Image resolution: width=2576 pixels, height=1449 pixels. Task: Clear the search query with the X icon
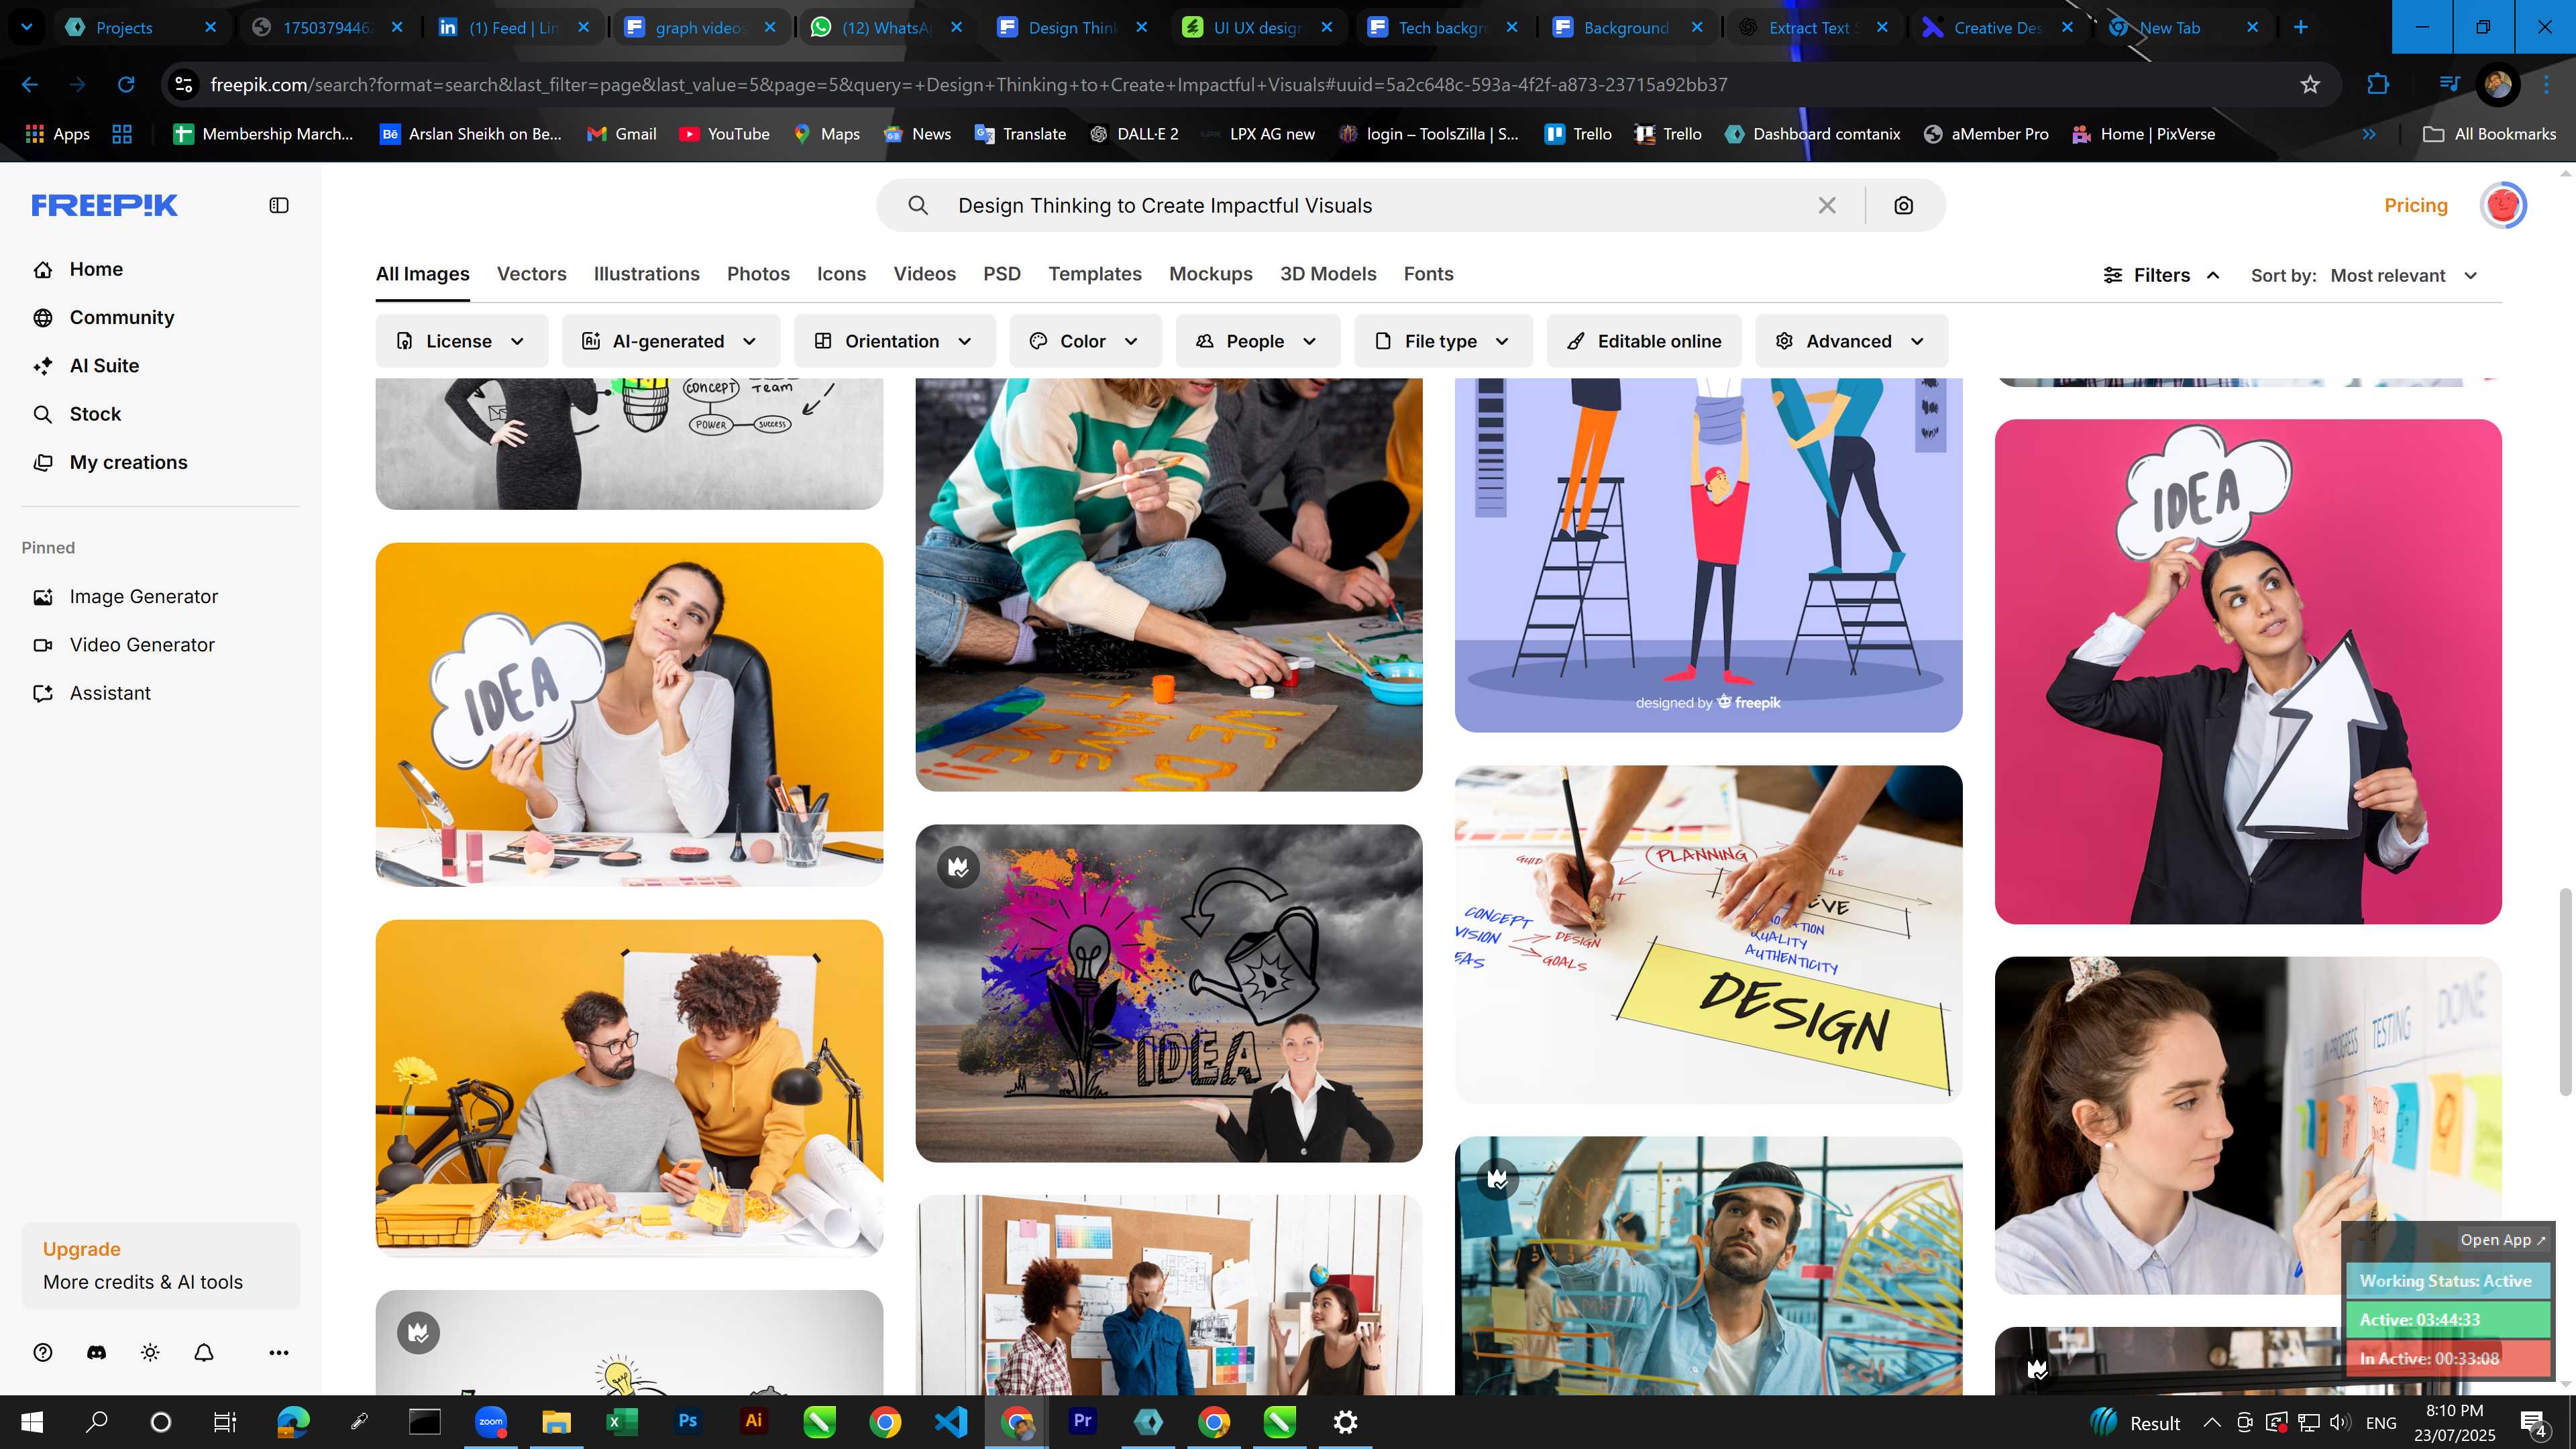point(1827,205)
